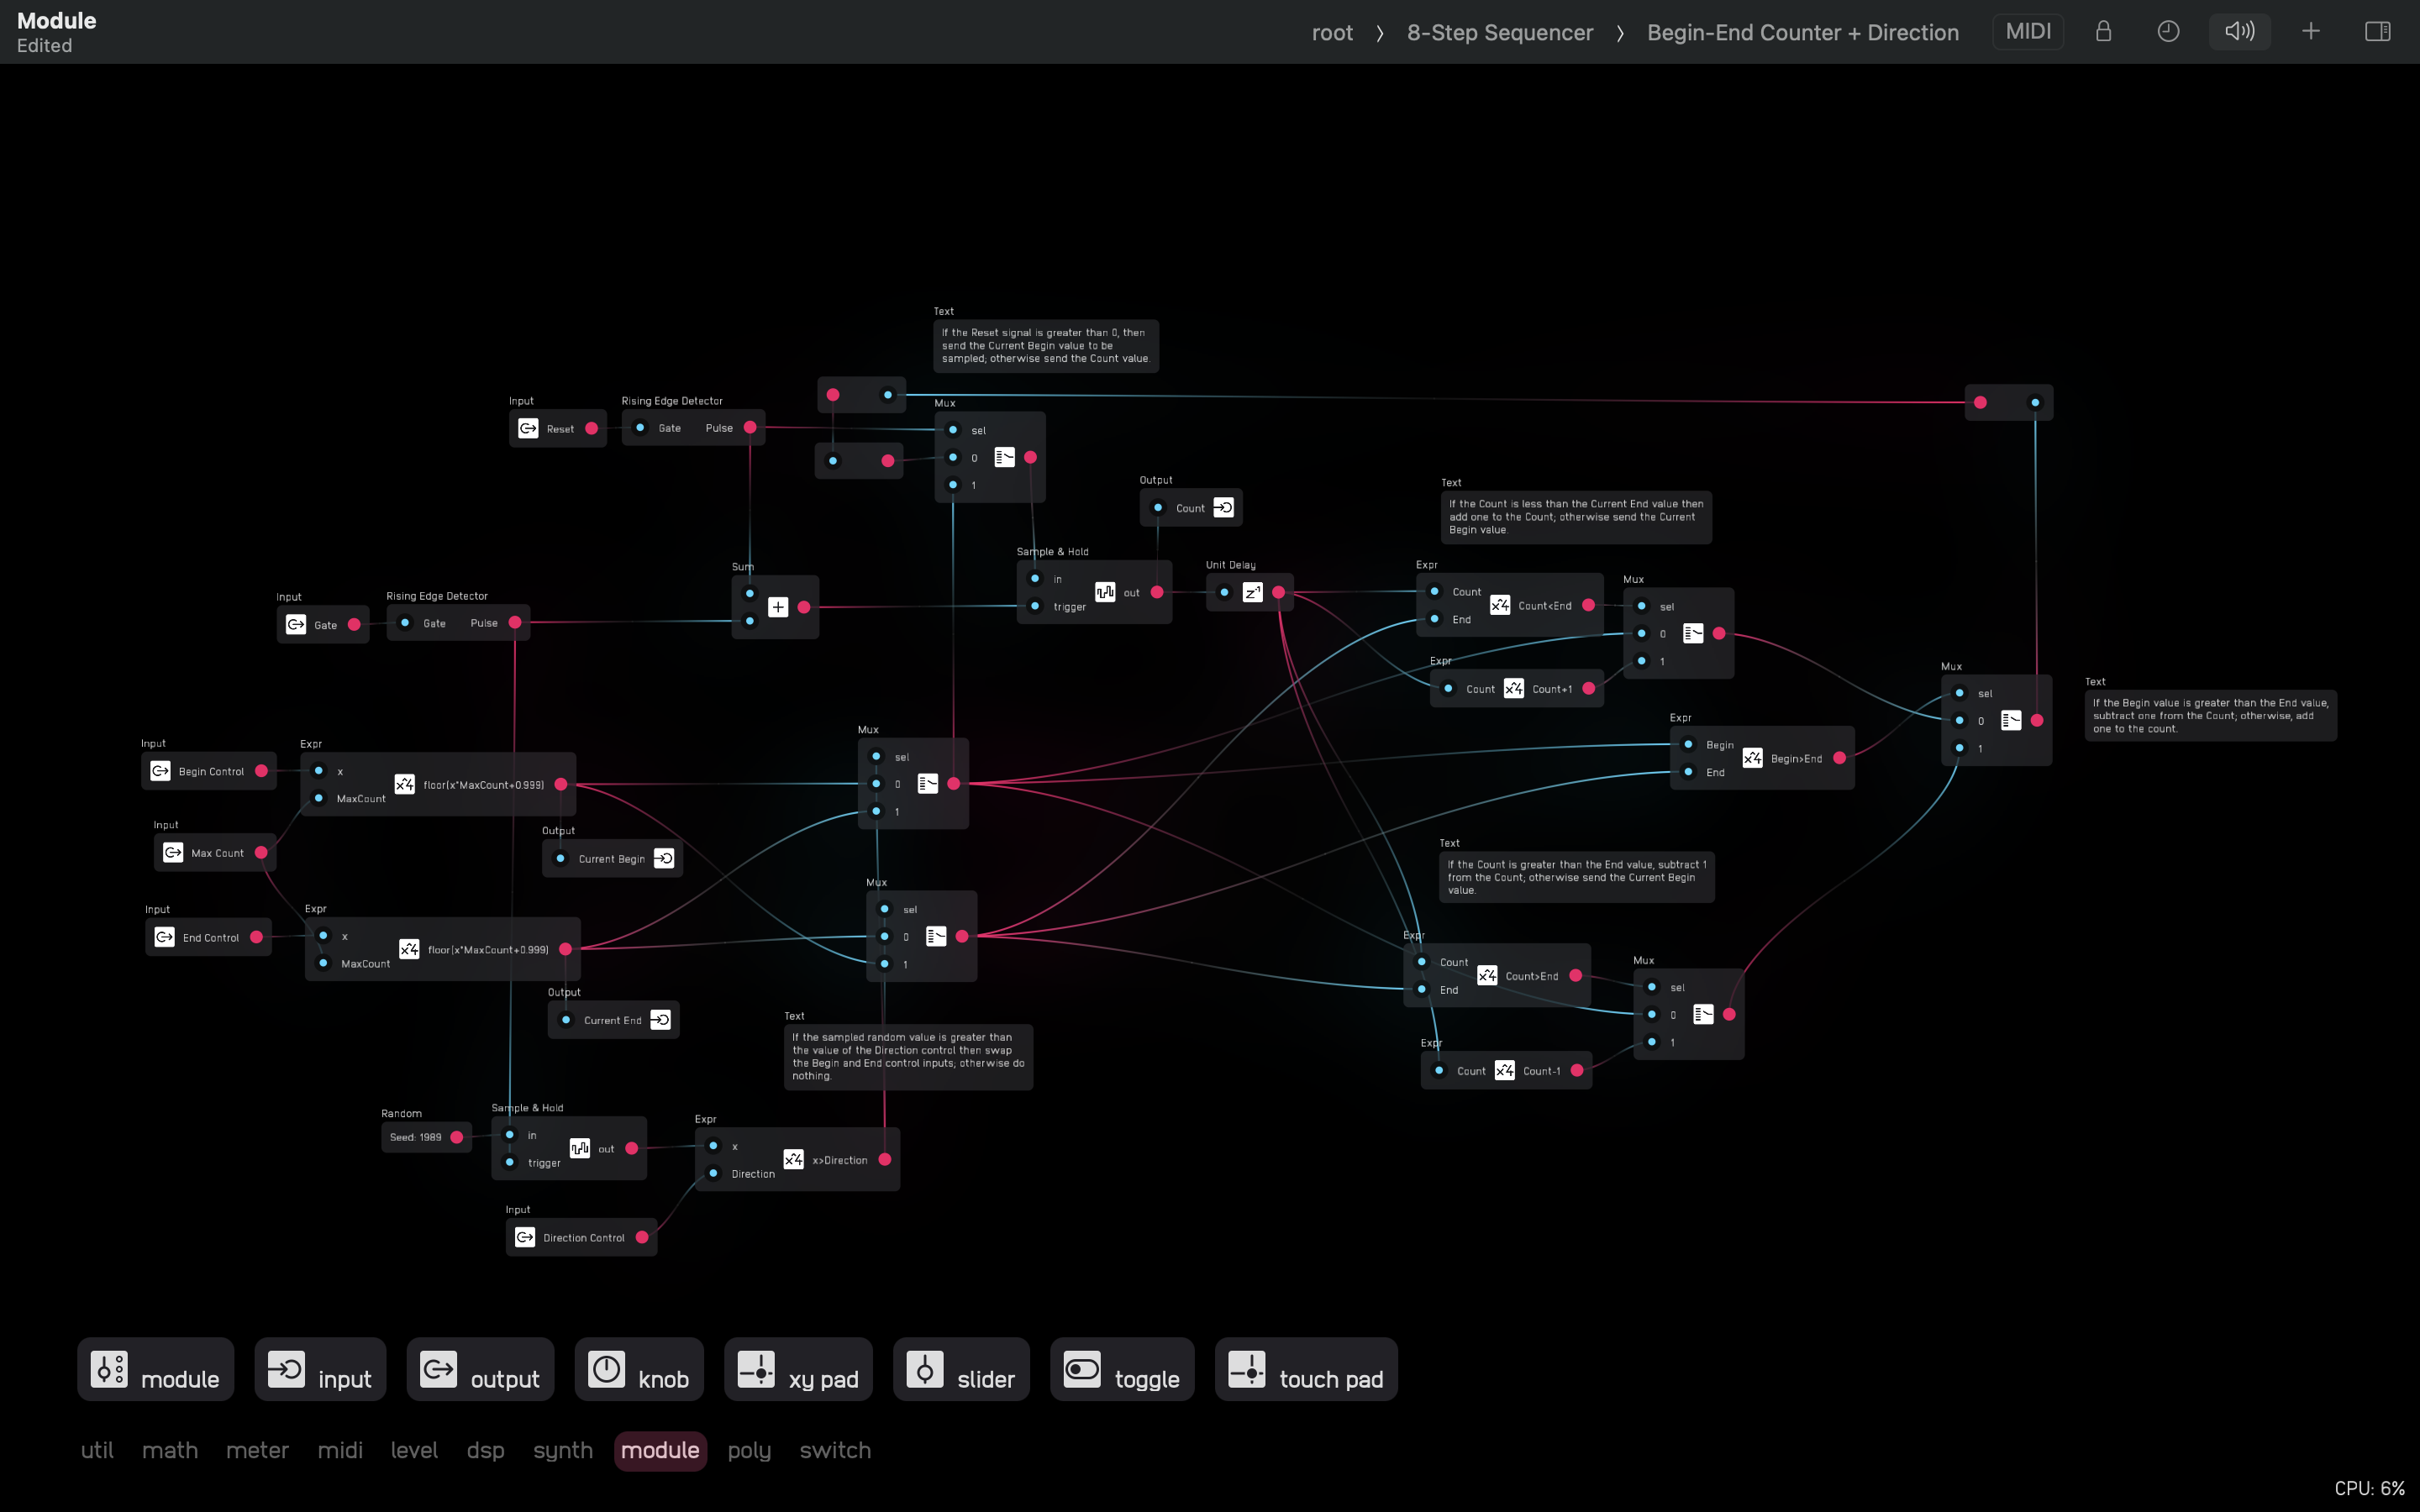Add a knob module
The image size is (2420, 1512).
pyautogui.click(x=639, y=1370)
